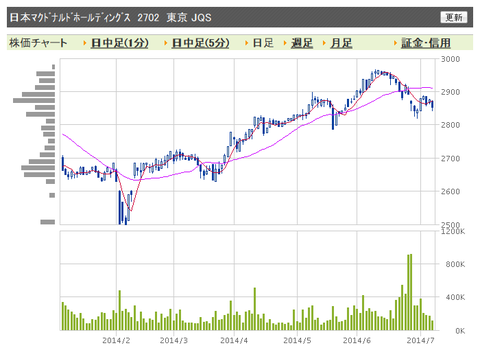Click the 2700 price axis label
The image size is (480, 361).
(x=450, y=158)
